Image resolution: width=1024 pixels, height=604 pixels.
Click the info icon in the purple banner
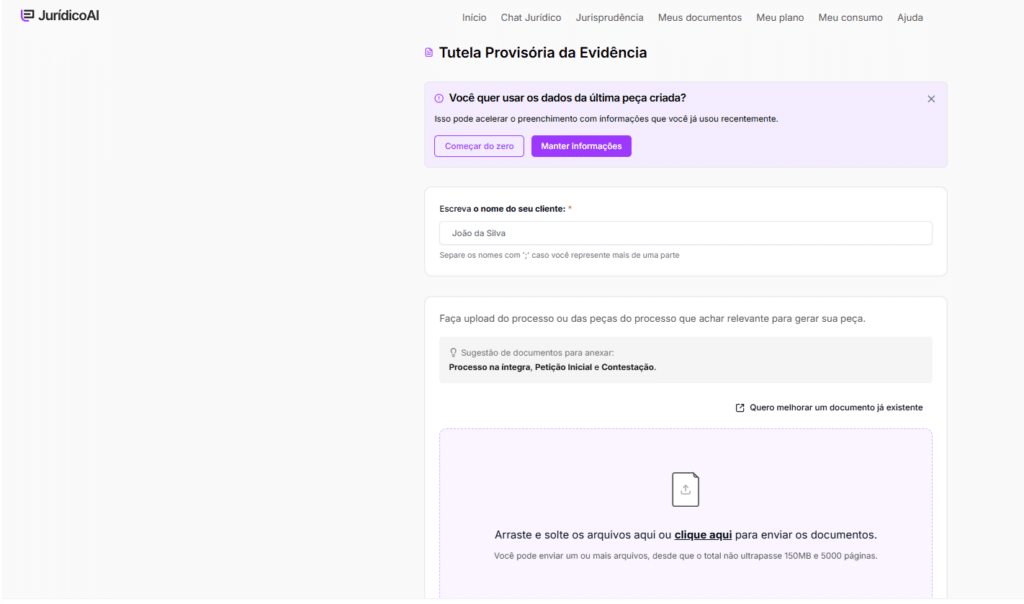438,98
